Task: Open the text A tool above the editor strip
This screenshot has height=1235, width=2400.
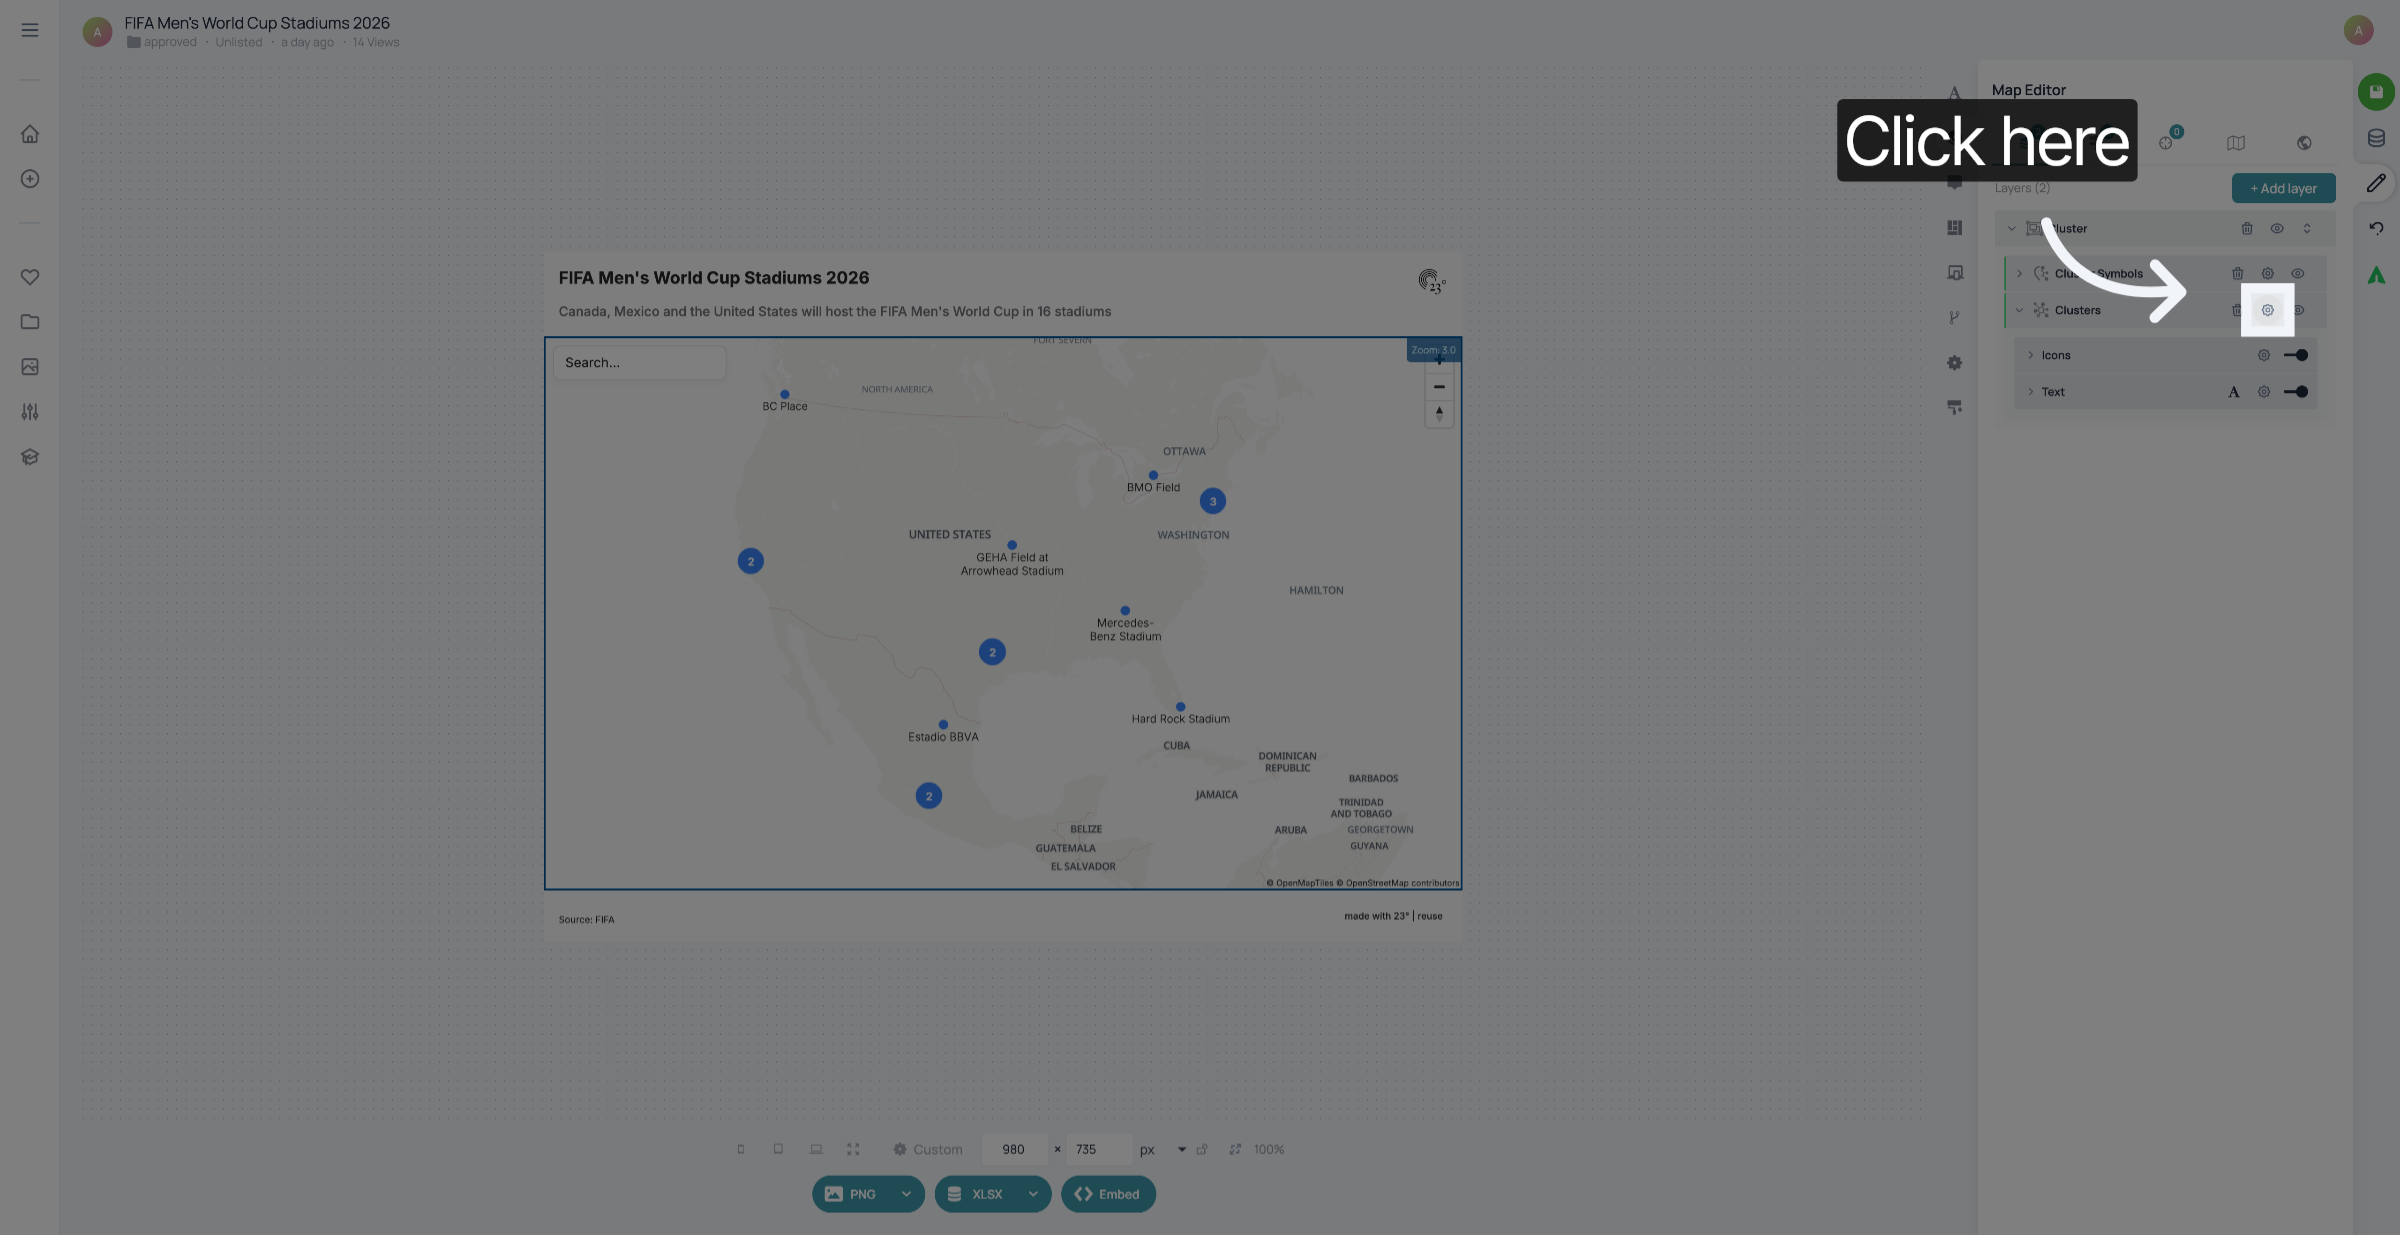Action: (1954, 92)
